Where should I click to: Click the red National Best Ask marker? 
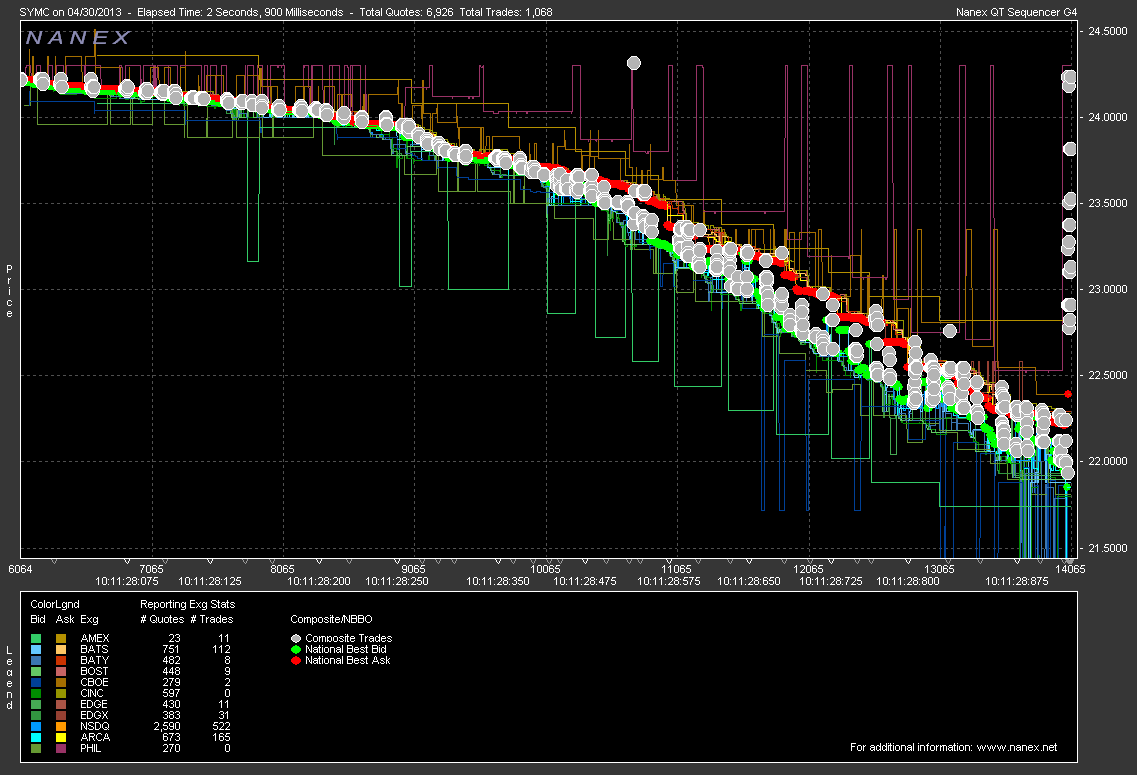tap(296, 660)
